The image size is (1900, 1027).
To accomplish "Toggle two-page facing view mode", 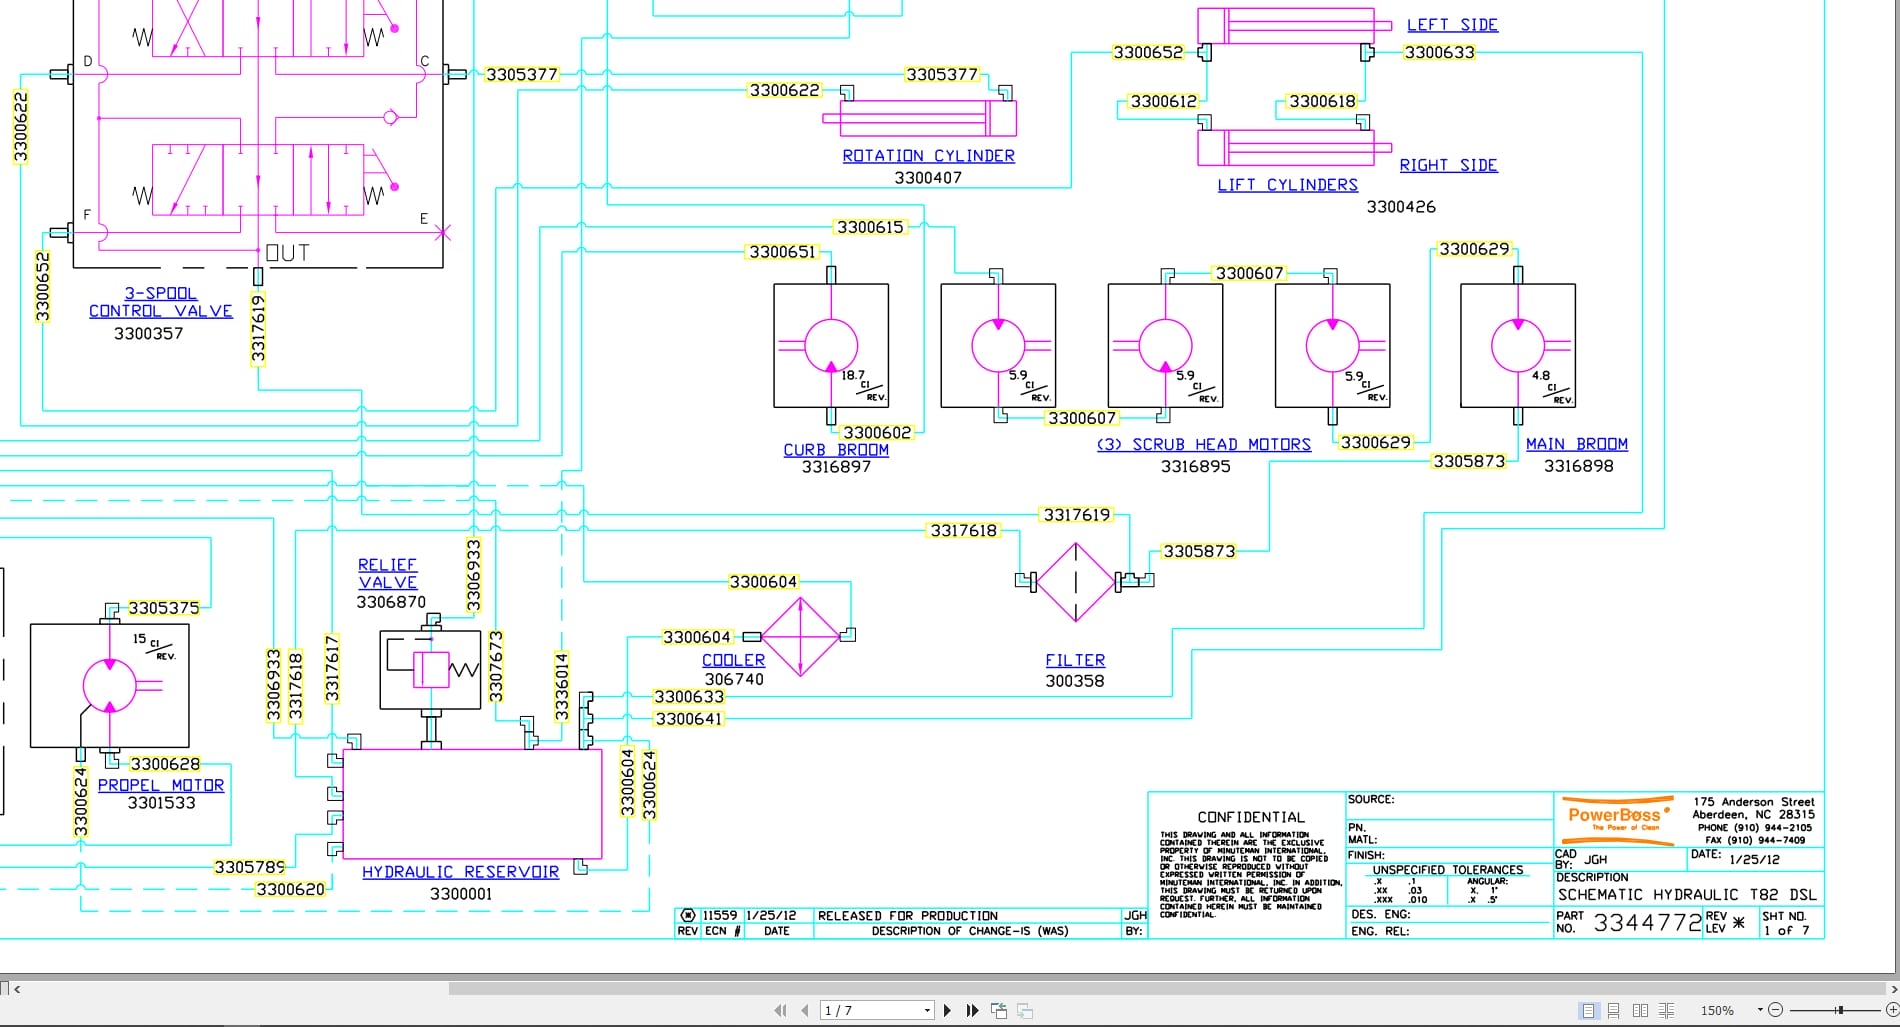I will (x=1641, y=1010).
